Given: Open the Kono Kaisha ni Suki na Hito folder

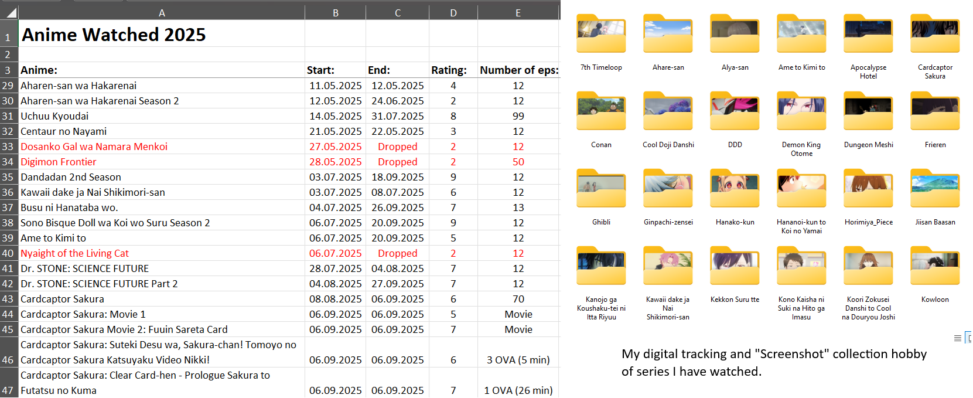Looking at the screenshot, I should click(x=802, y=266).
